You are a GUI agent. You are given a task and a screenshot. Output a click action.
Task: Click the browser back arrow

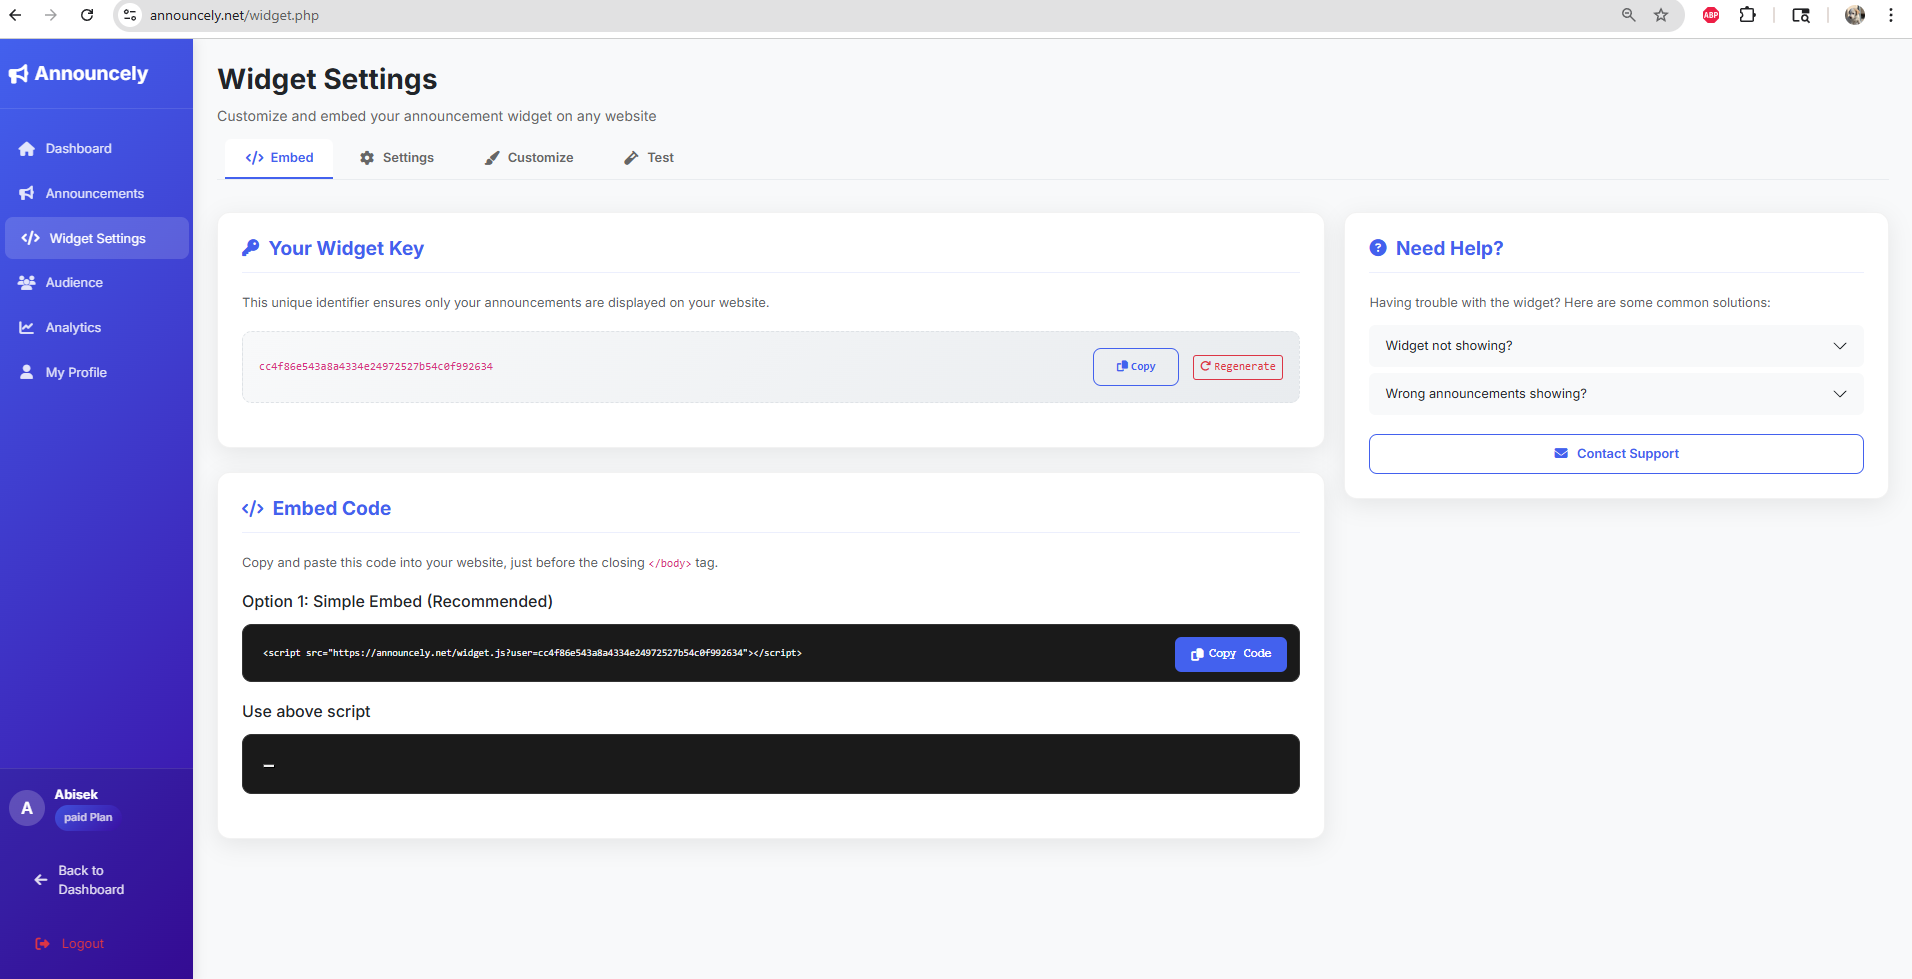point(15,15)
